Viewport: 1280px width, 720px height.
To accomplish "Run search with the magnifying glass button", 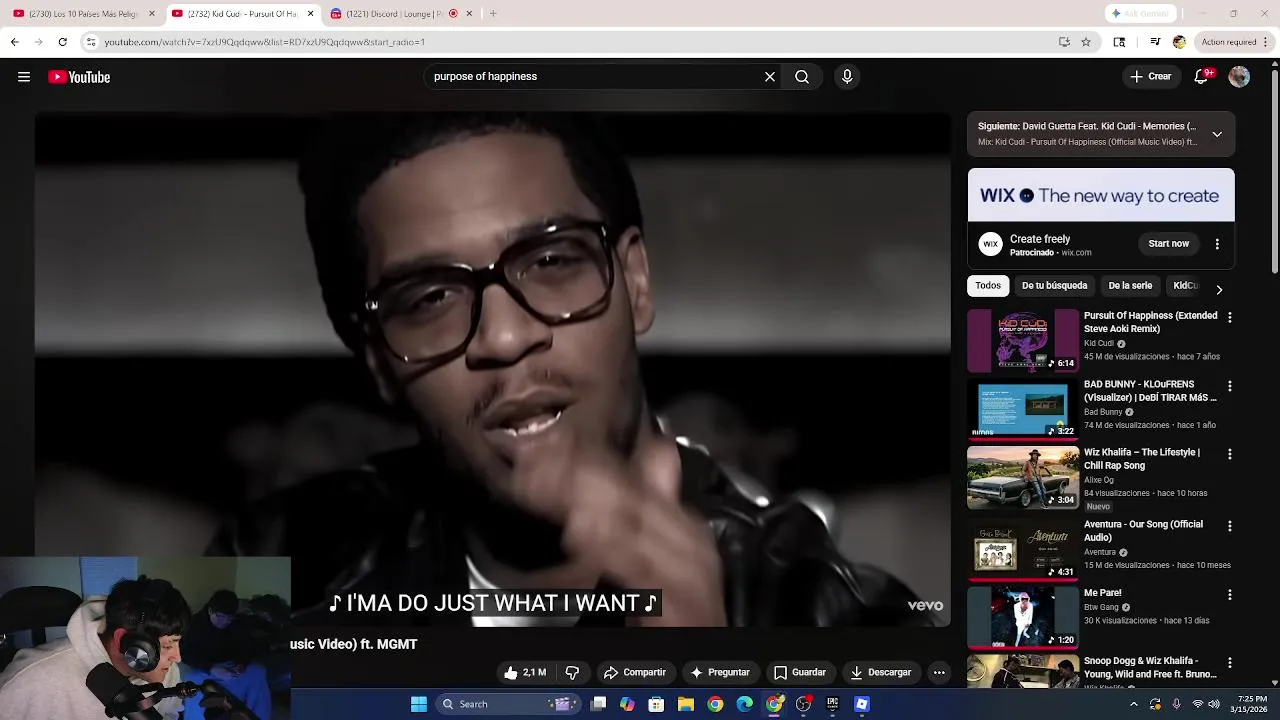I will click(x=802, y=77).
